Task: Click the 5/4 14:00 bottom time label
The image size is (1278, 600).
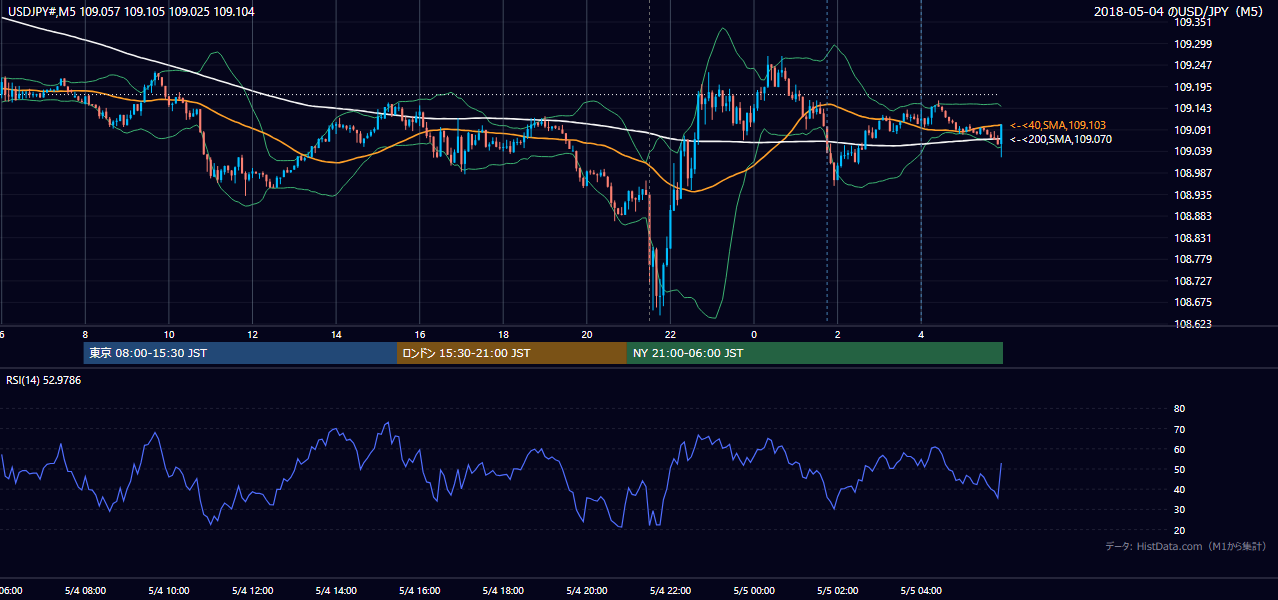Action: pos(336,591)
